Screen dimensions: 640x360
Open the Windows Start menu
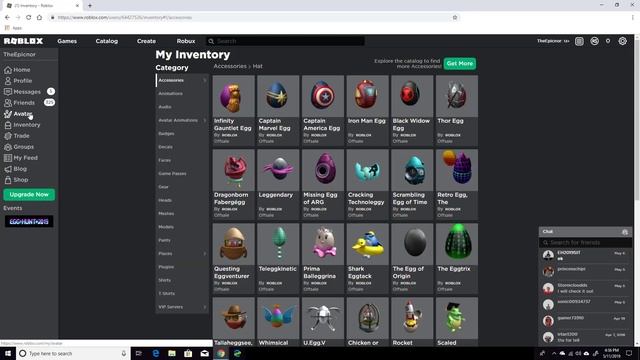coord(8,353)
